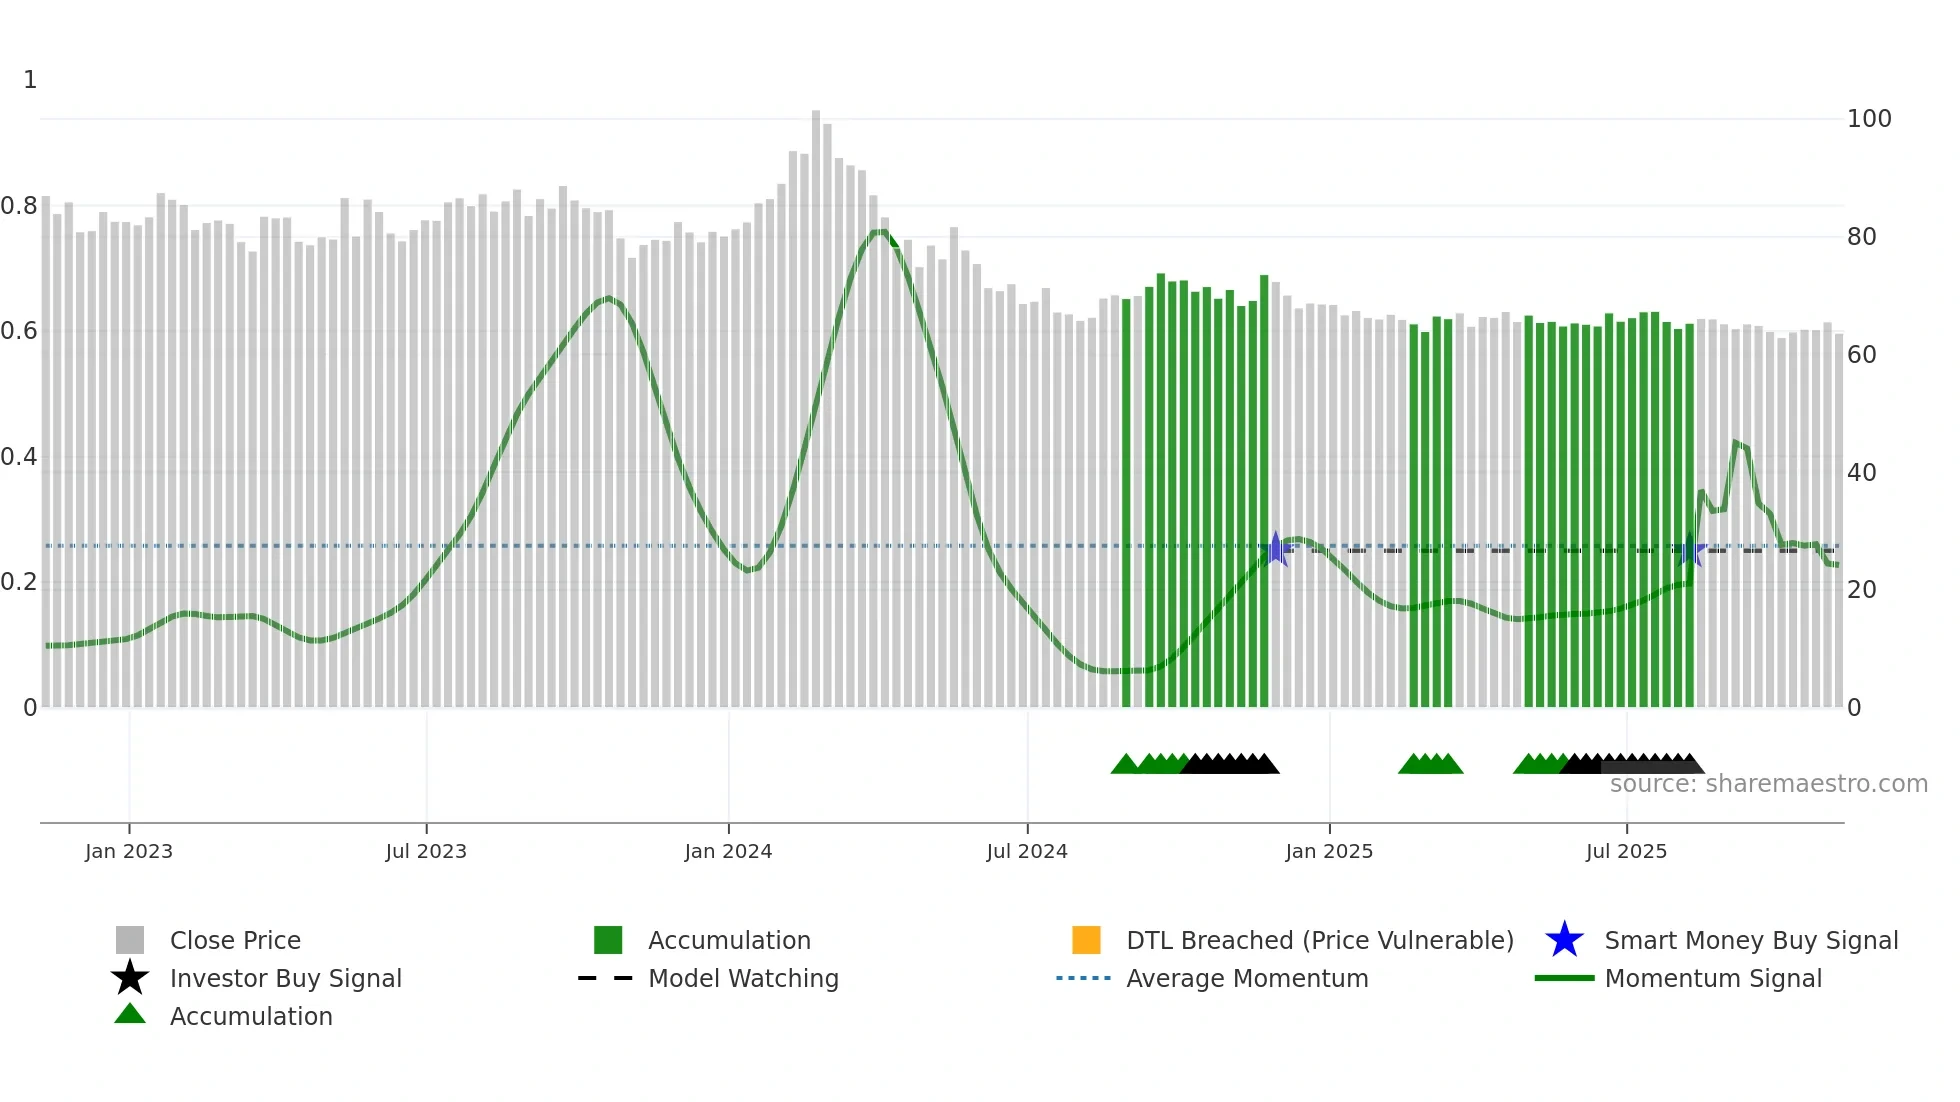This screenshot has width=1960, height=1102.
Task: Select the tallest gray close price bar
Action: 816,400
